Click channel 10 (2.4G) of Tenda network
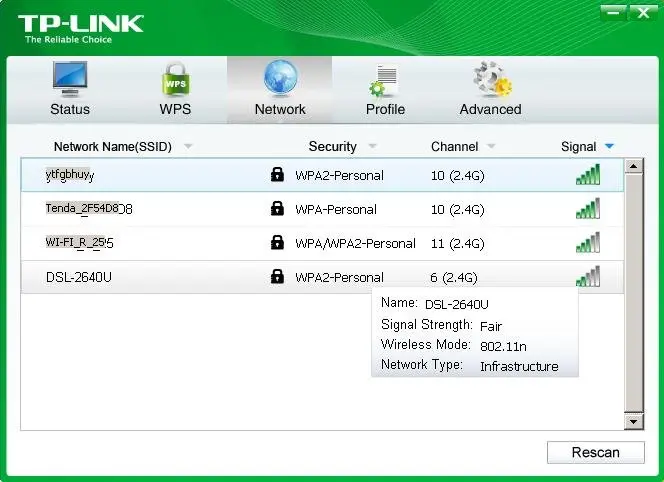This screenshot has width=664, height=482. click(x=457, y=210)
